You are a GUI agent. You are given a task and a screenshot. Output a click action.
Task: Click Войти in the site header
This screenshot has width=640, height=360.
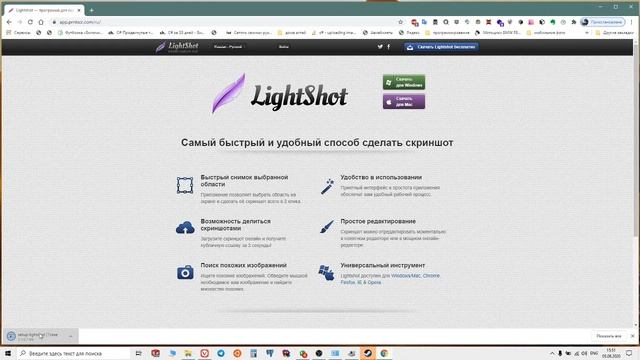(284, 47)
